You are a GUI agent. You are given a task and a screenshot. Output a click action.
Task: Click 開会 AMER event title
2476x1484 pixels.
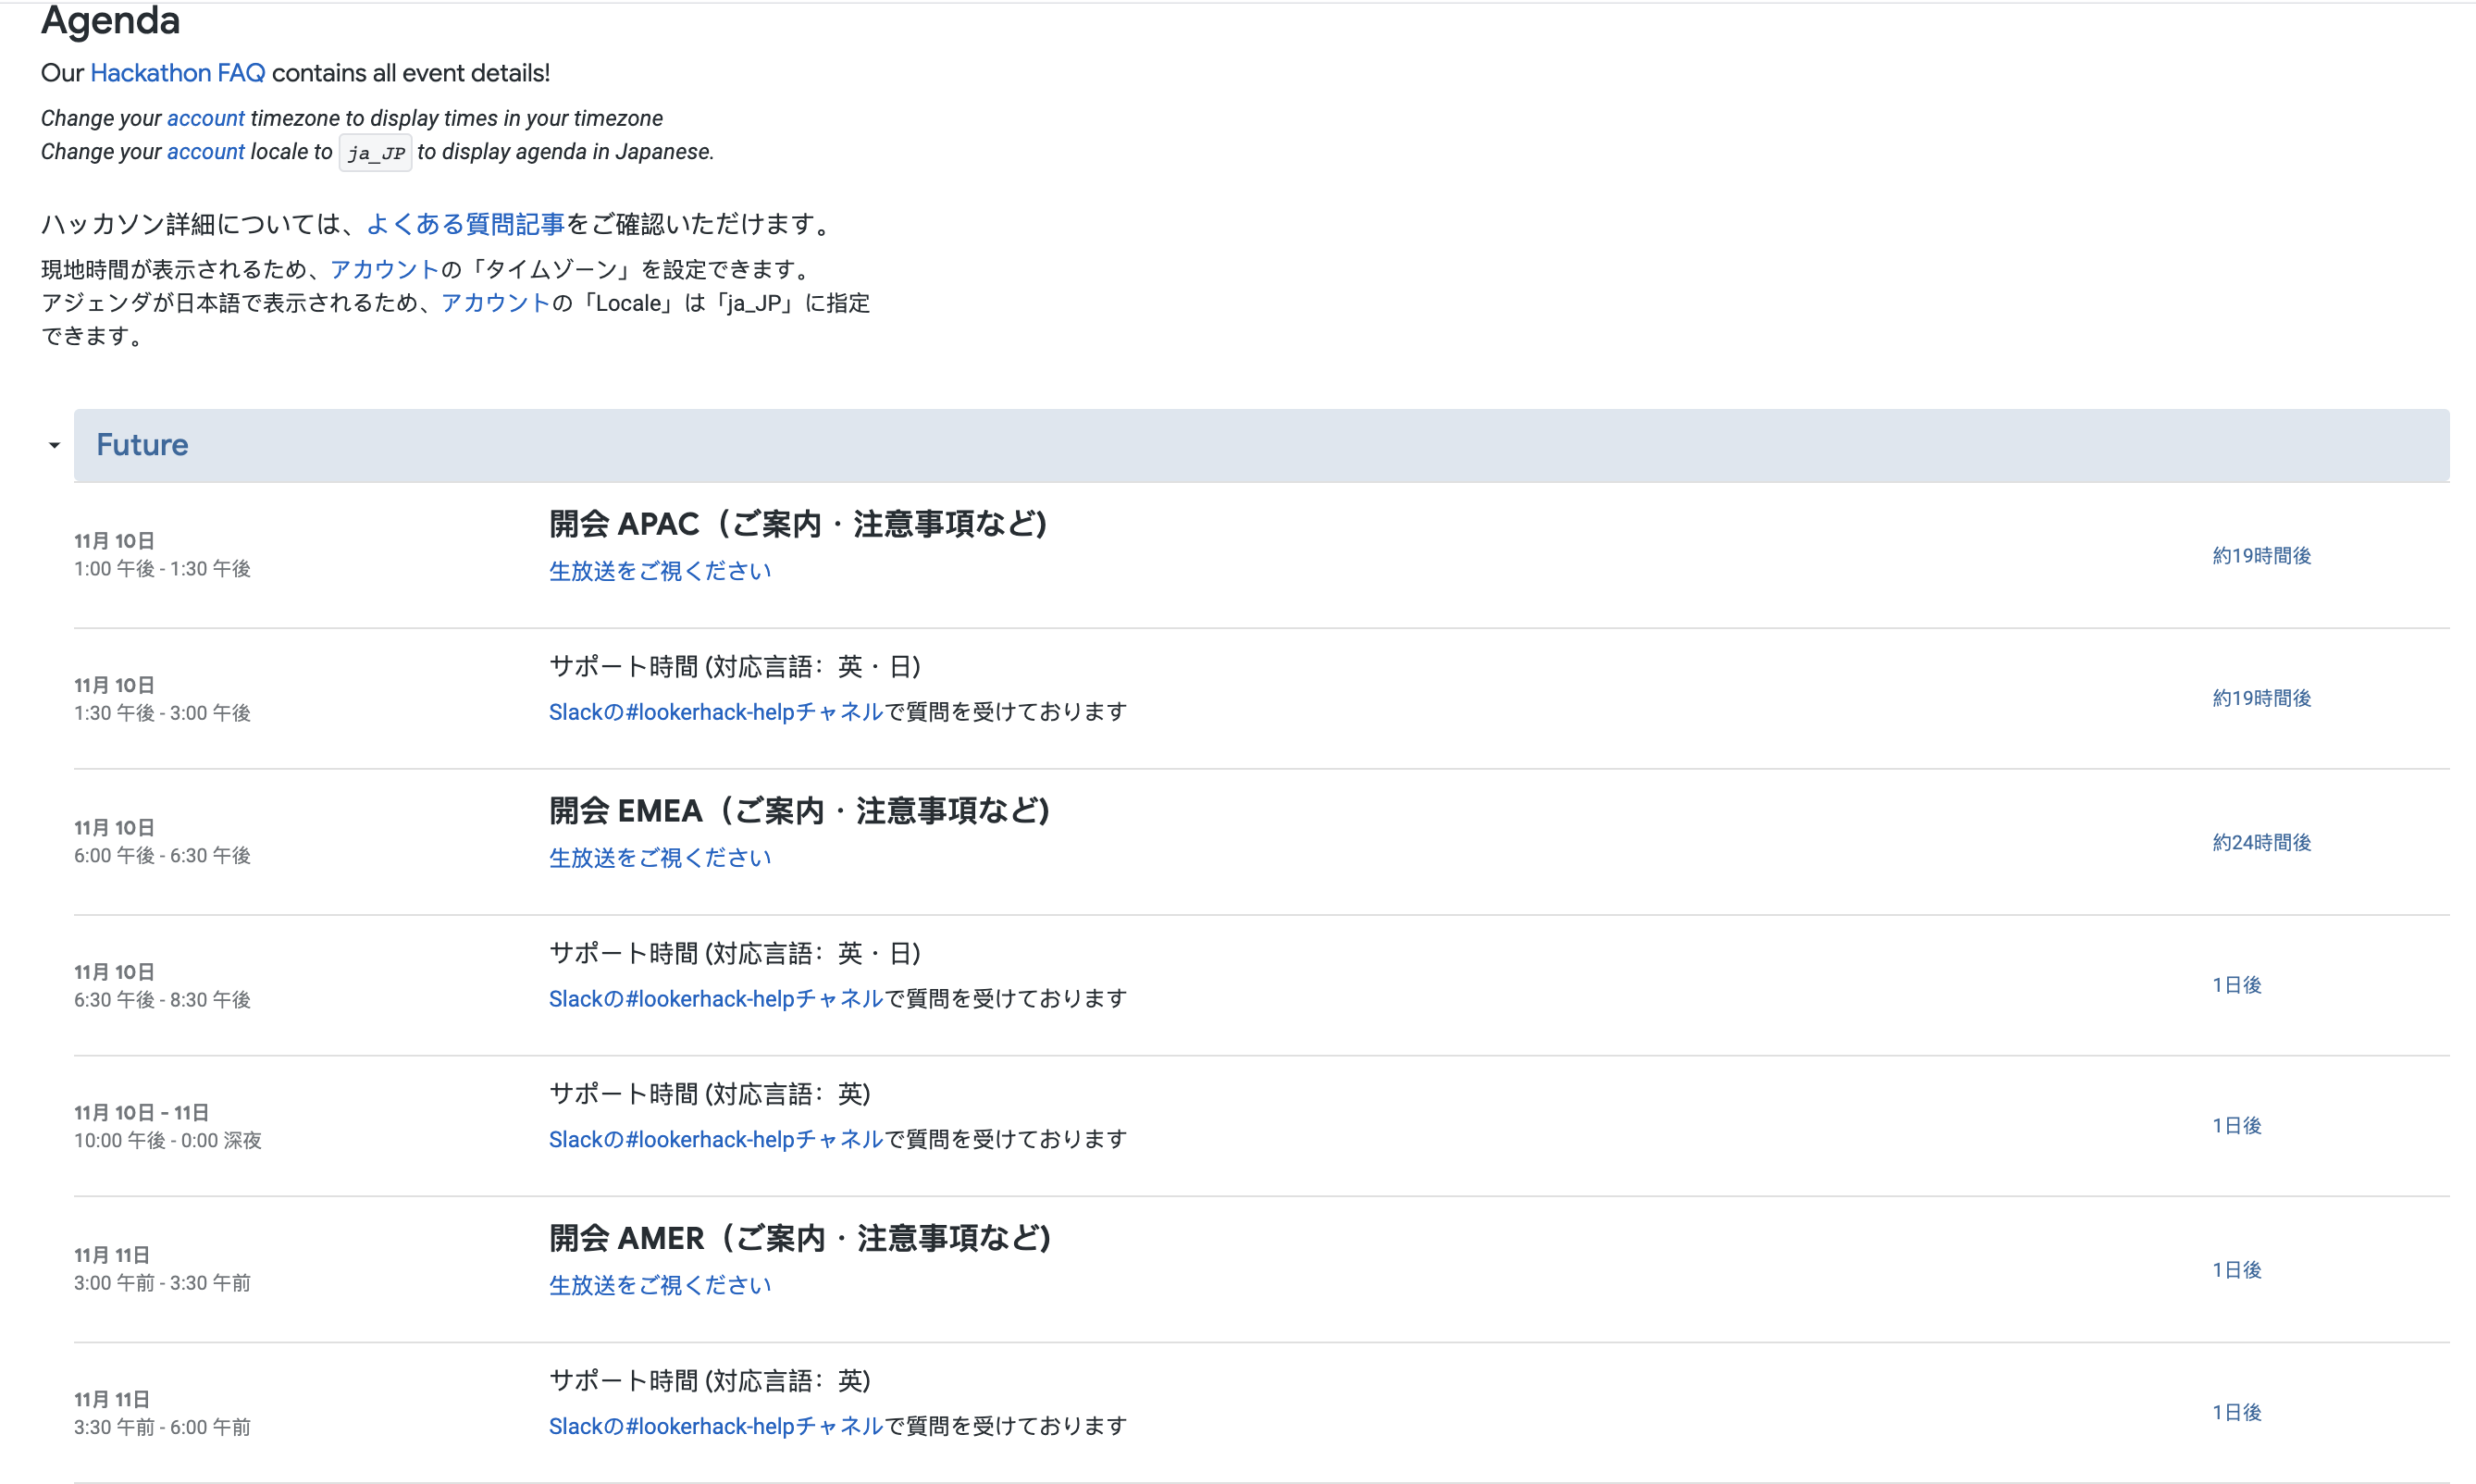[799, 1238]
